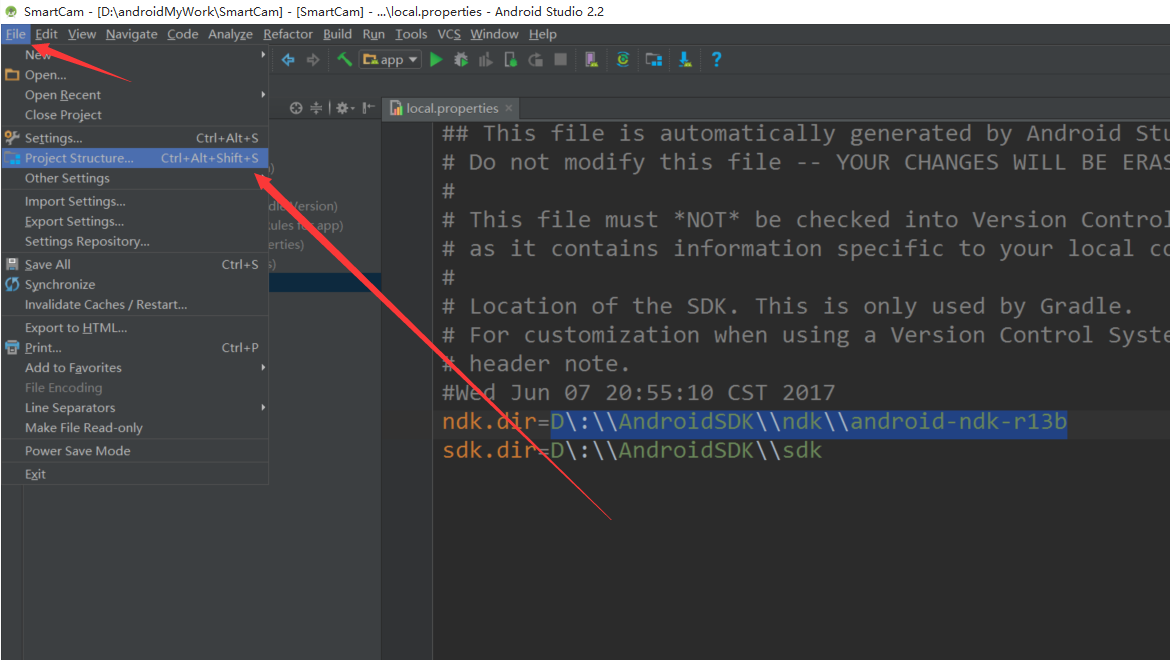This screenshot has height=660, width=1170.
Task: Close the local.properties tab
Action: [x=509, y=108]
